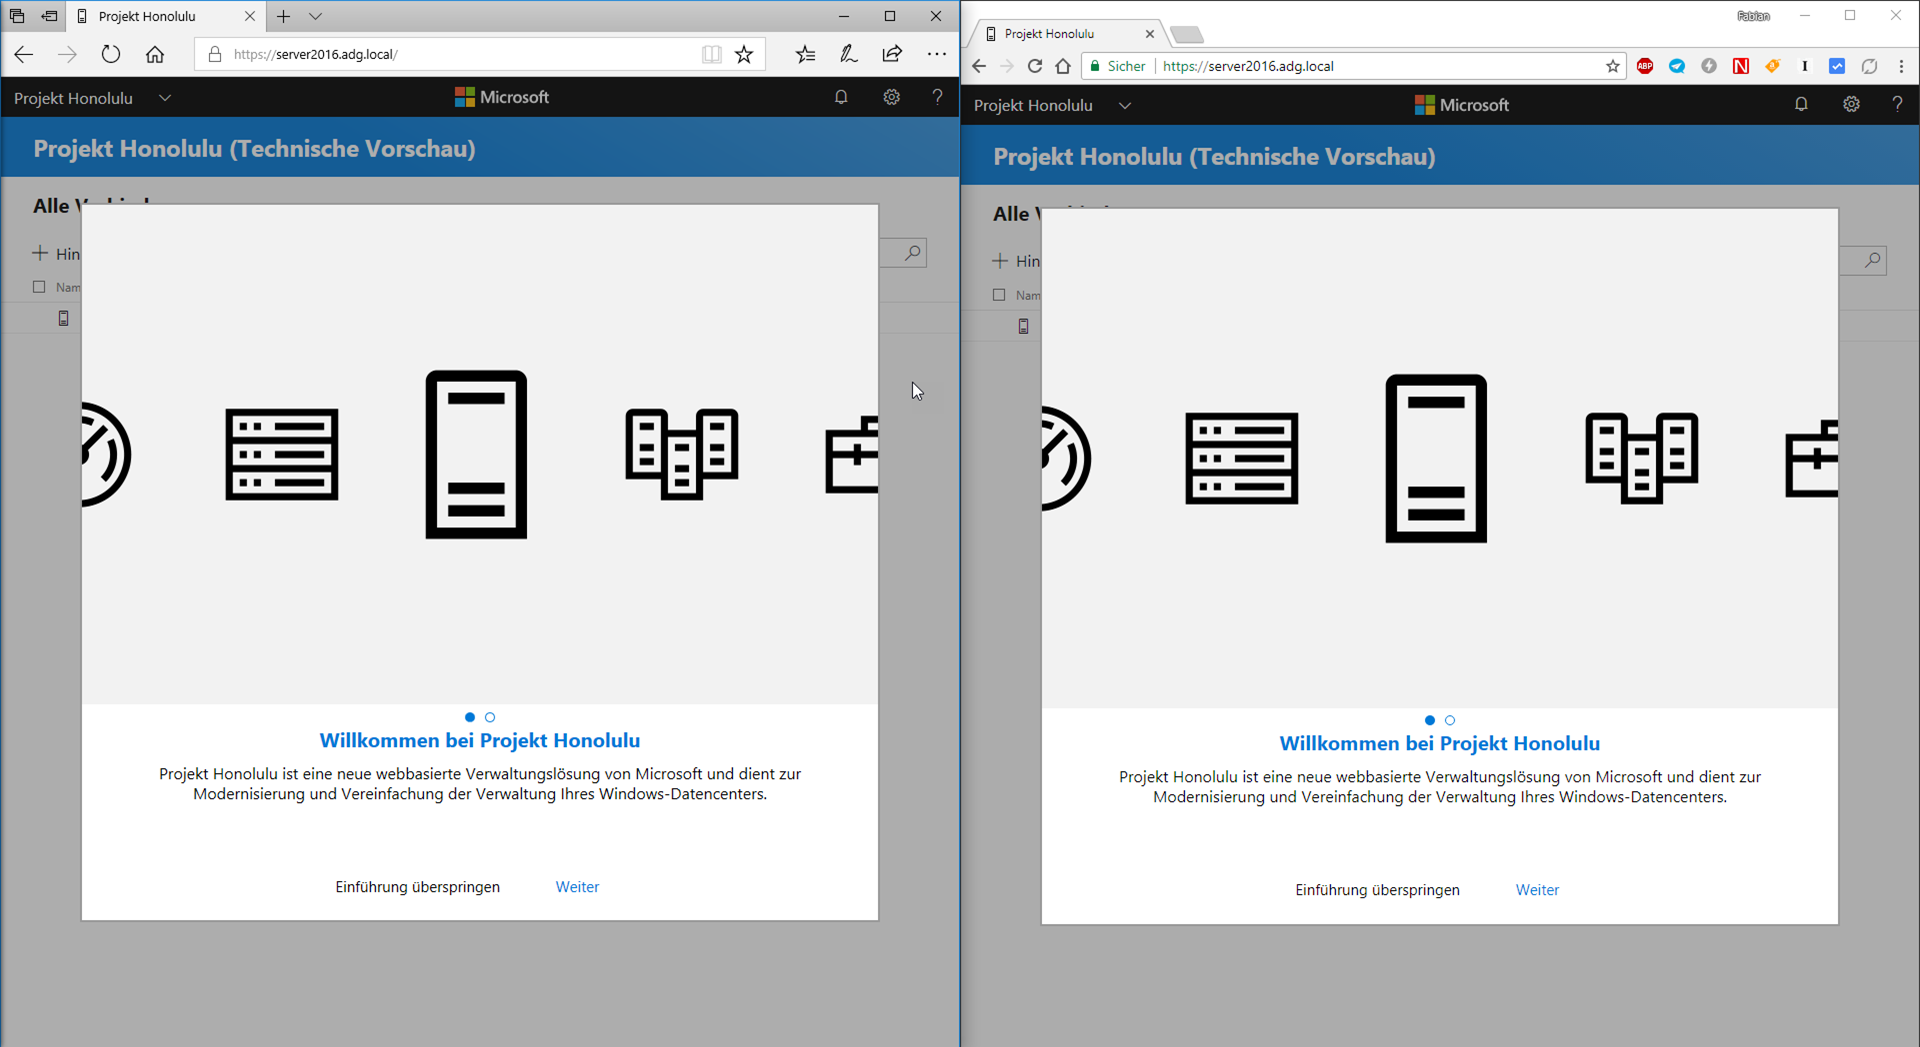Open notifications bell in Chrome window
Viewport: 1920px width, 1047px height.
coord(1801,104)
